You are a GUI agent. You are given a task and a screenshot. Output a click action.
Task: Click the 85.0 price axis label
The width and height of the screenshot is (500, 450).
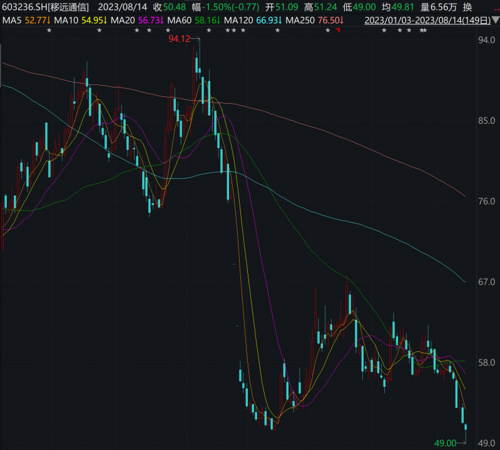point(486,121)
